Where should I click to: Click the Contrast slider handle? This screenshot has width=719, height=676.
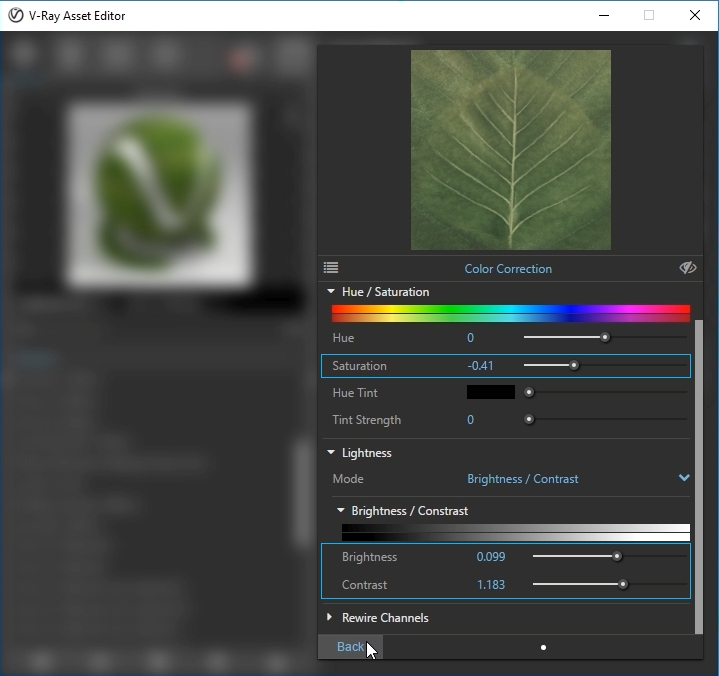[623, 585]
